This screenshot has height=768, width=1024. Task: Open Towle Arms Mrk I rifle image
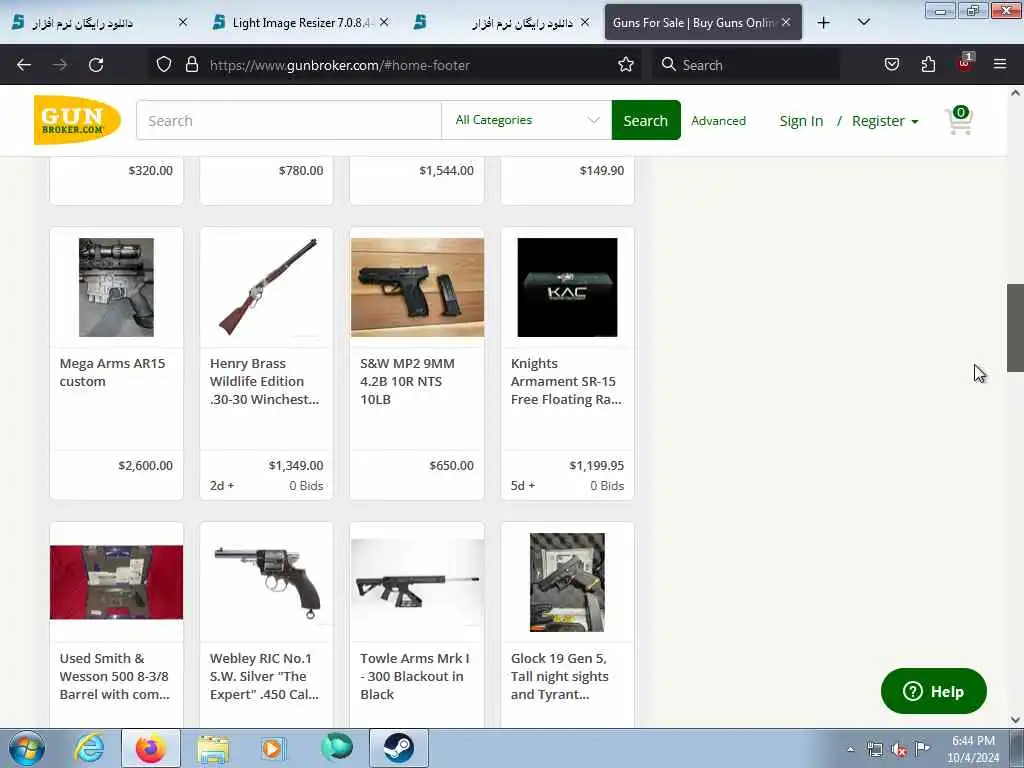tap(417, 583)
